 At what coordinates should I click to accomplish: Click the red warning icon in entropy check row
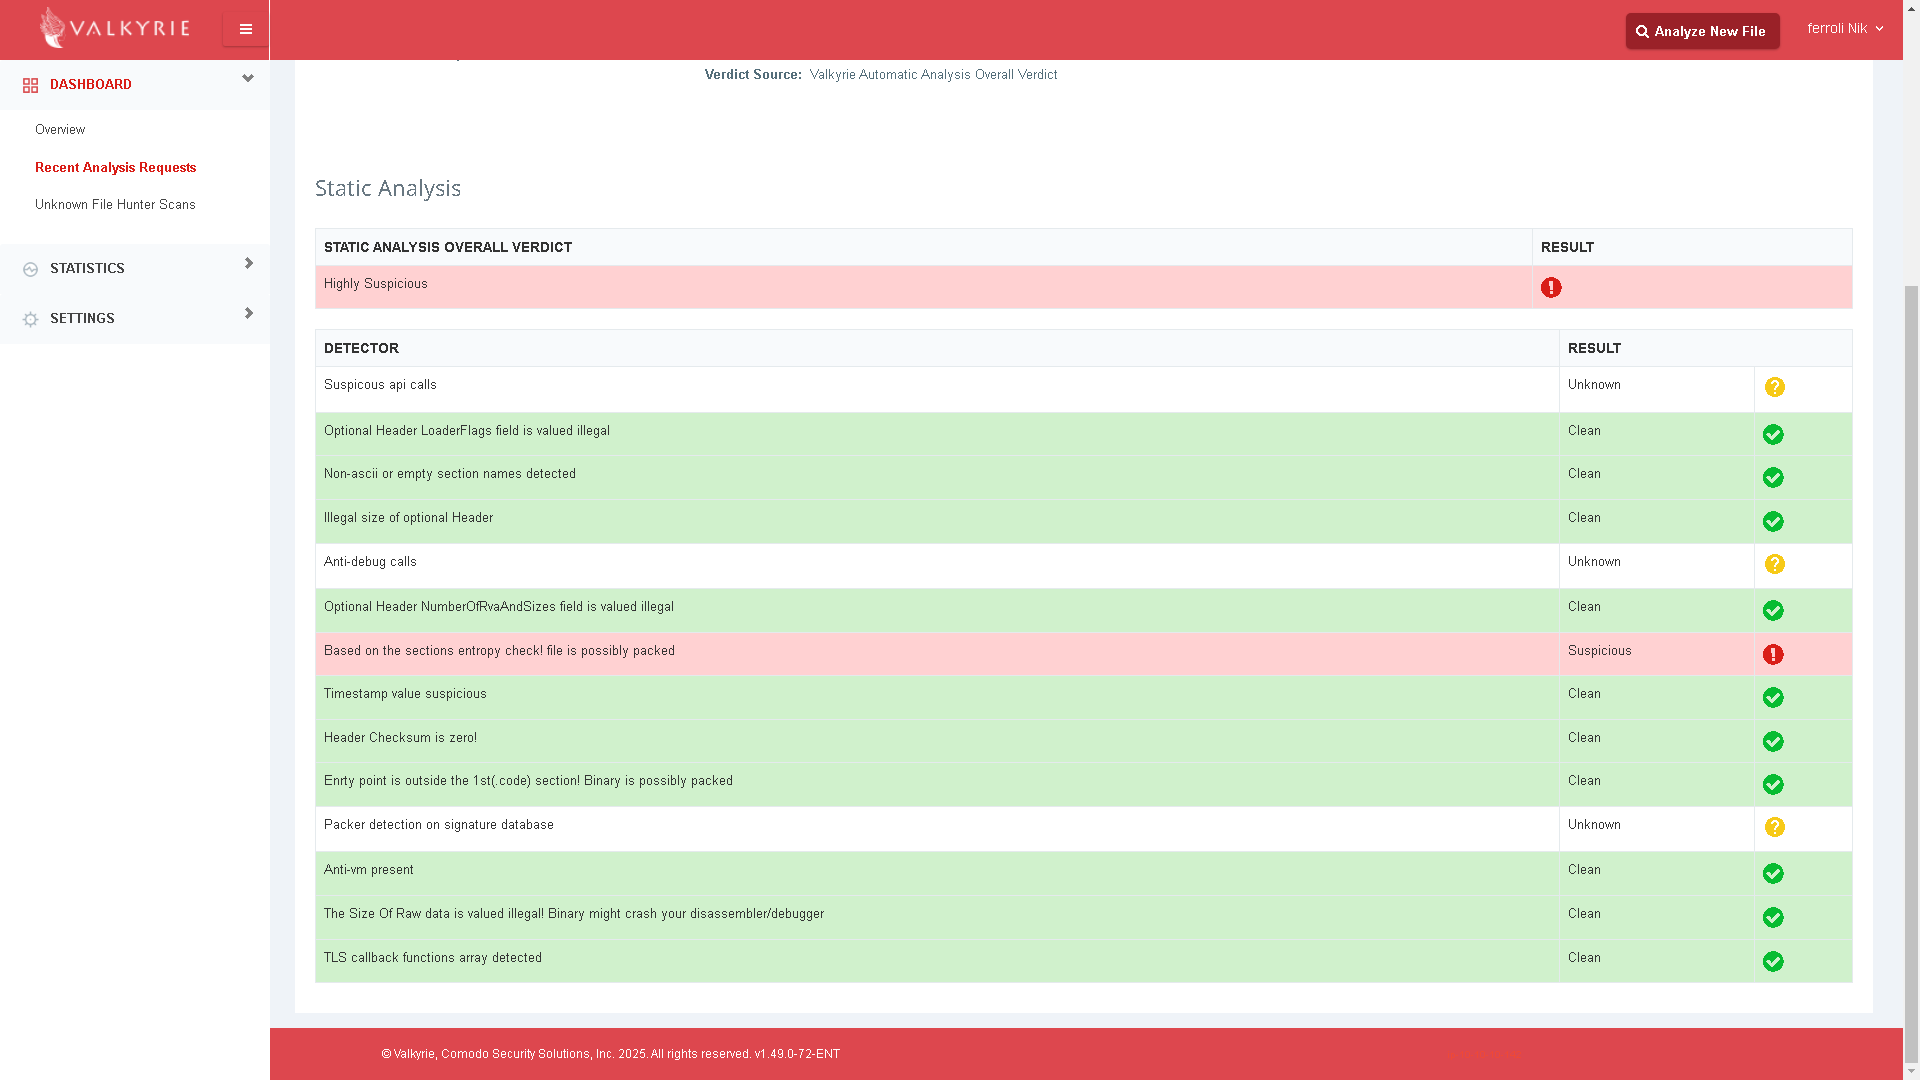coord(1773,654)
